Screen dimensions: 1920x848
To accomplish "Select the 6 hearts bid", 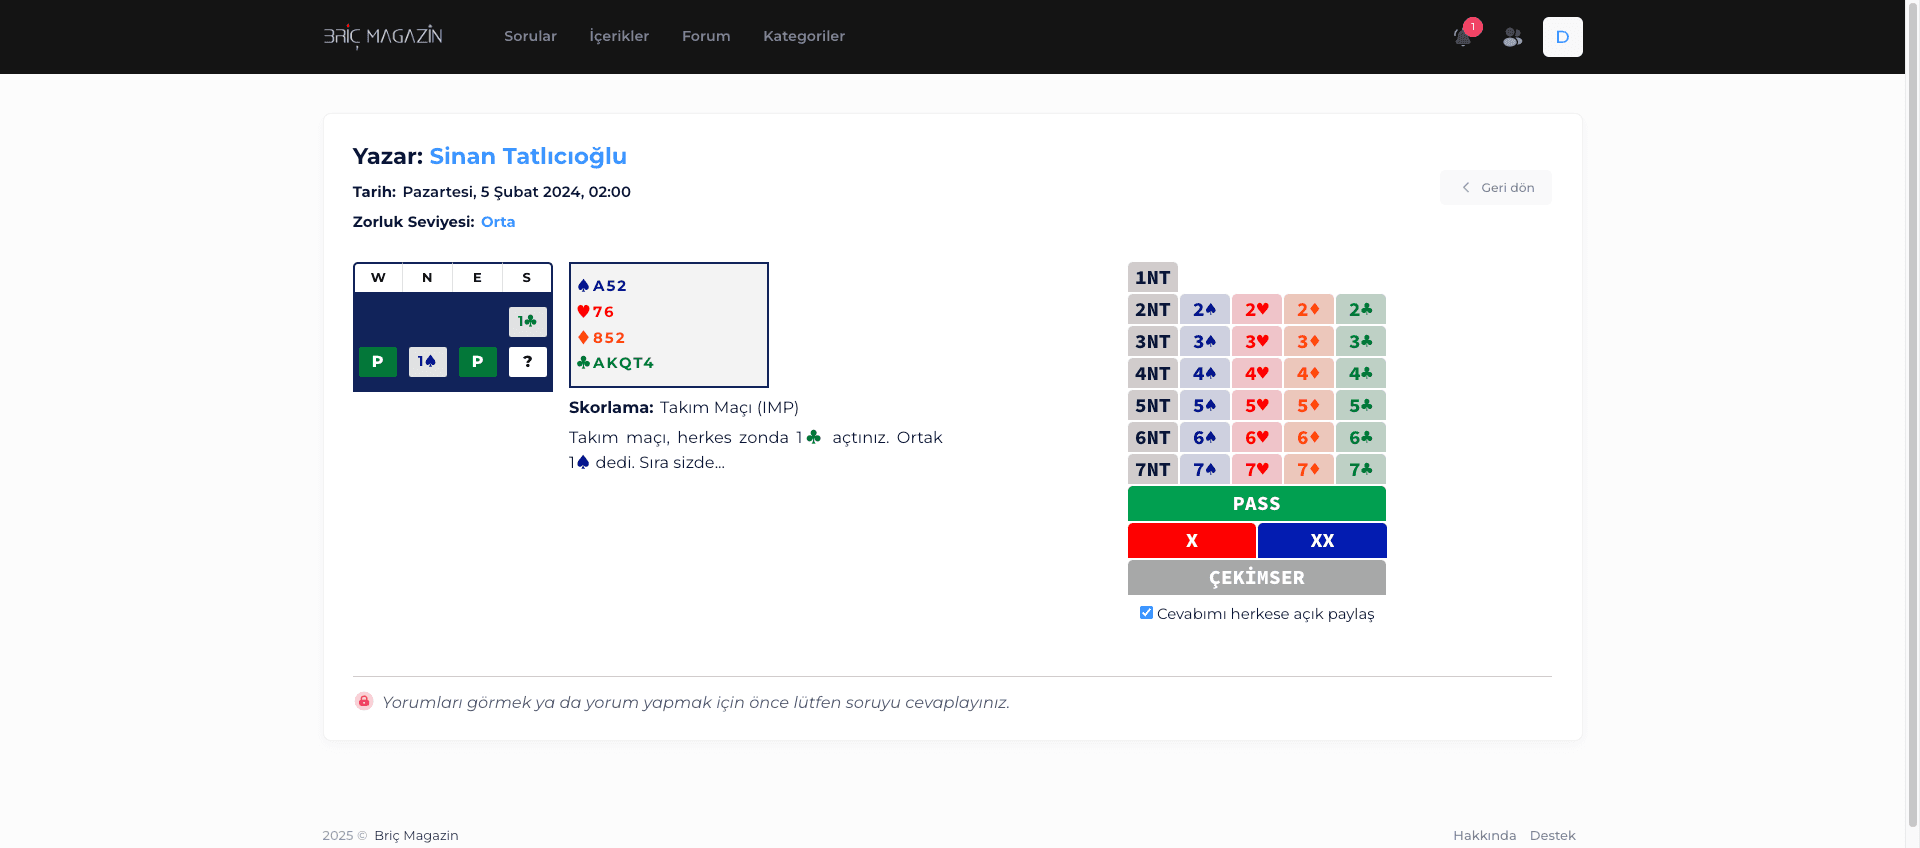I will 1257,437.
